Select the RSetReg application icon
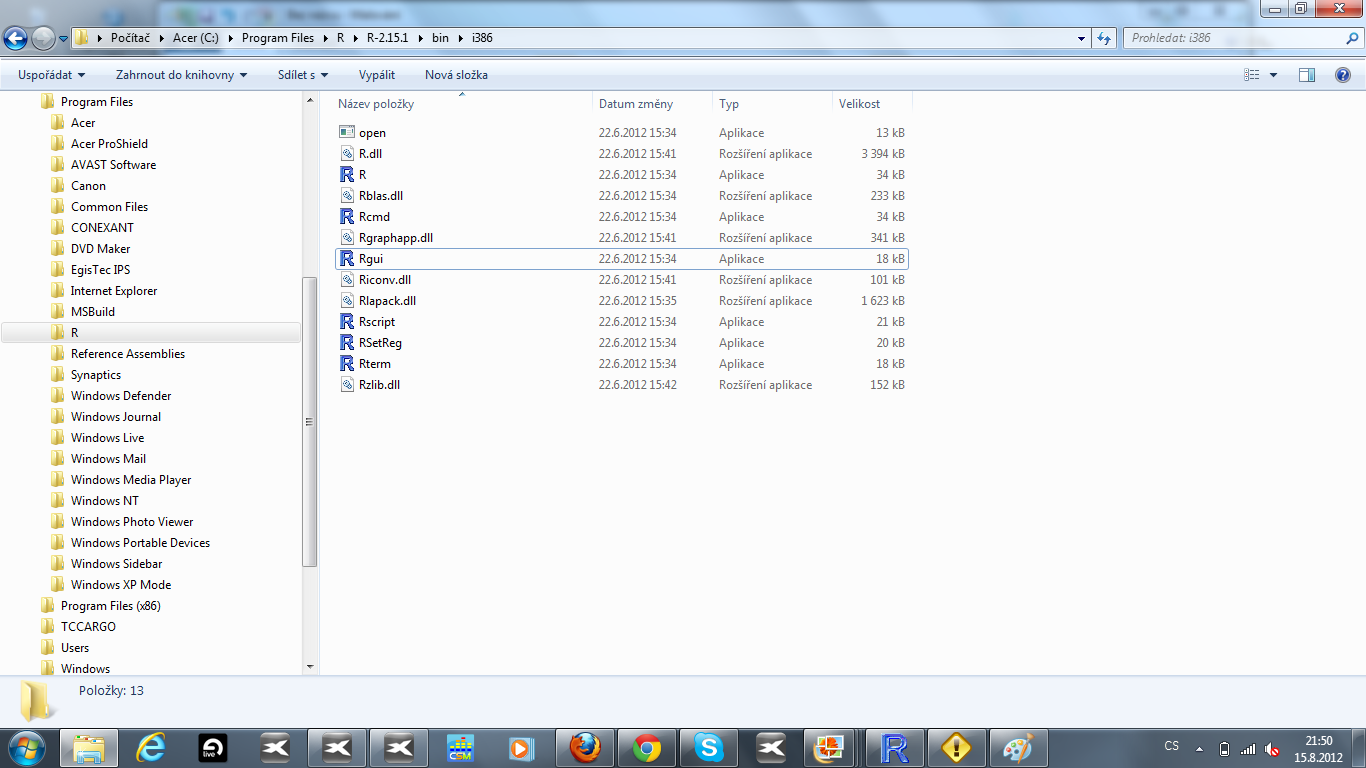Image resolution: width=1366 pixels, height=768 pixels. pos(347,342)
